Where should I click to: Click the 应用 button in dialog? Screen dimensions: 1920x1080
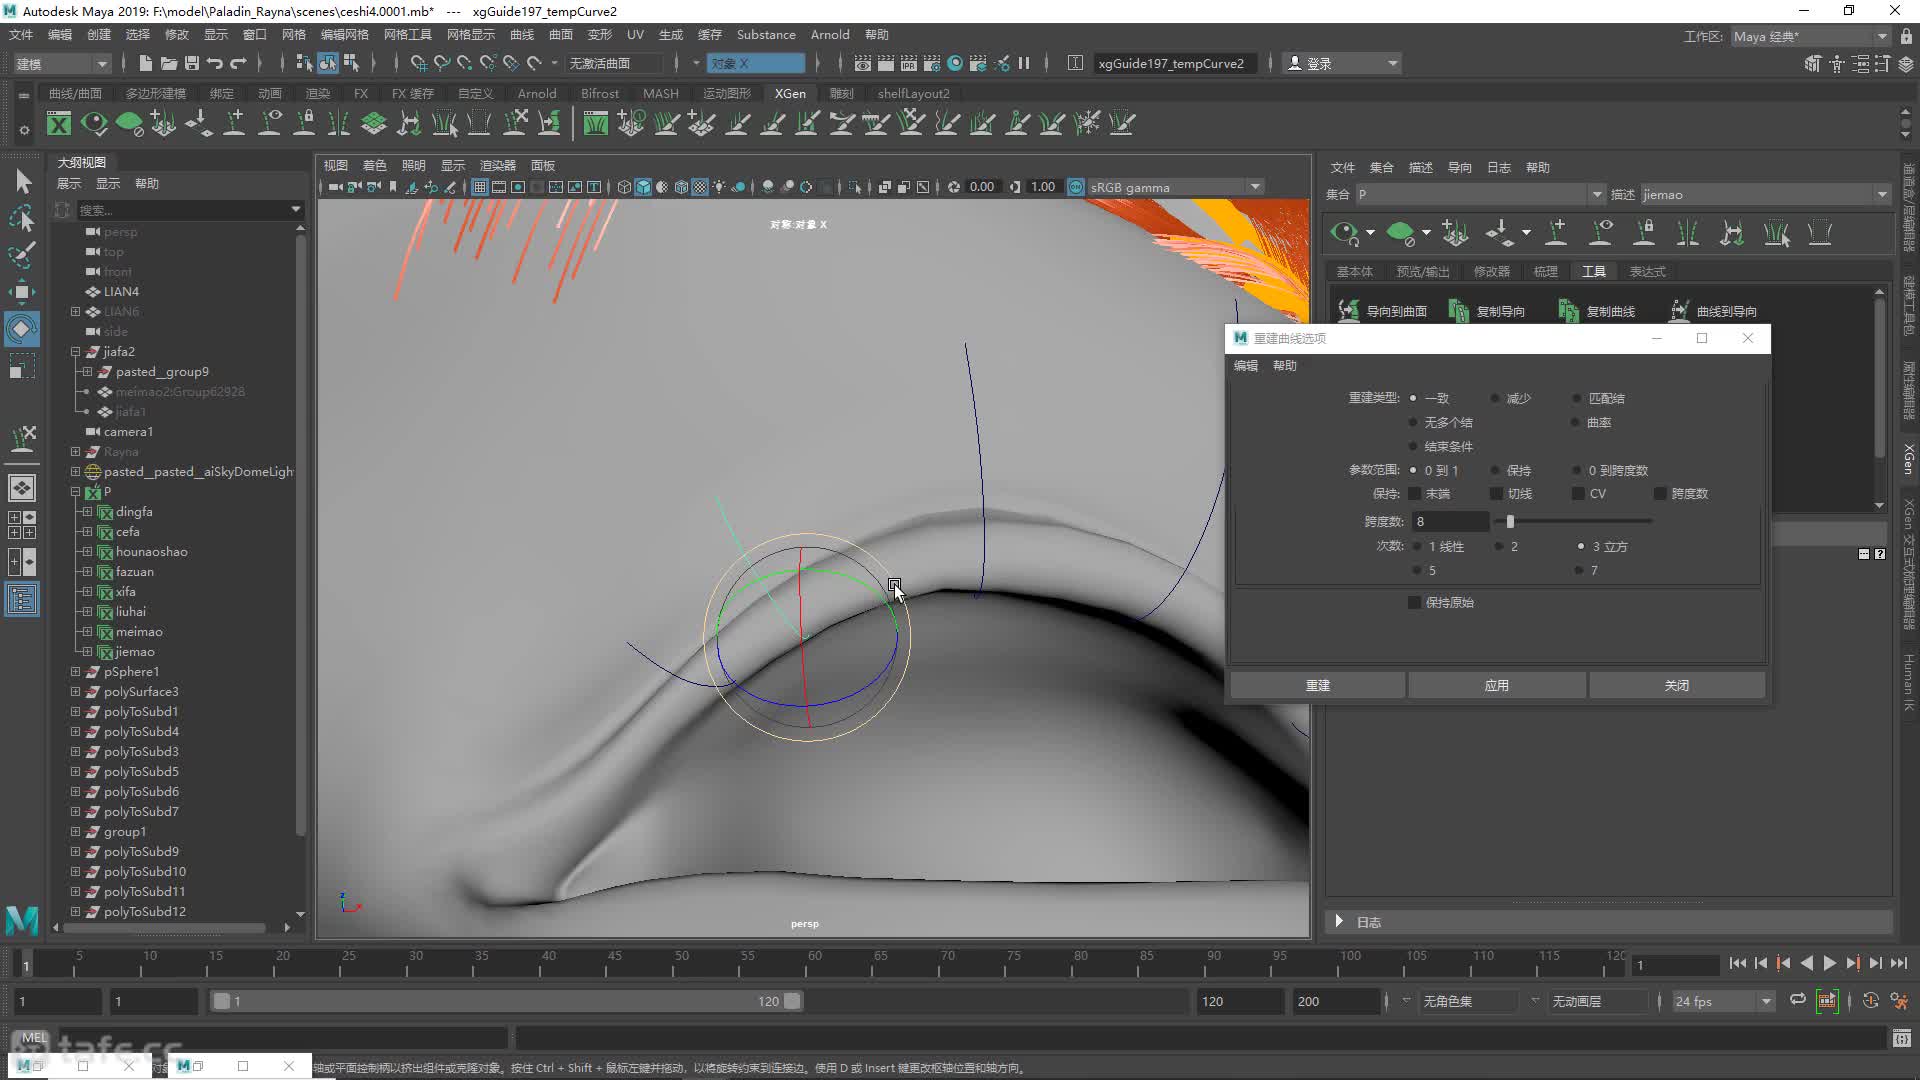1496,685
